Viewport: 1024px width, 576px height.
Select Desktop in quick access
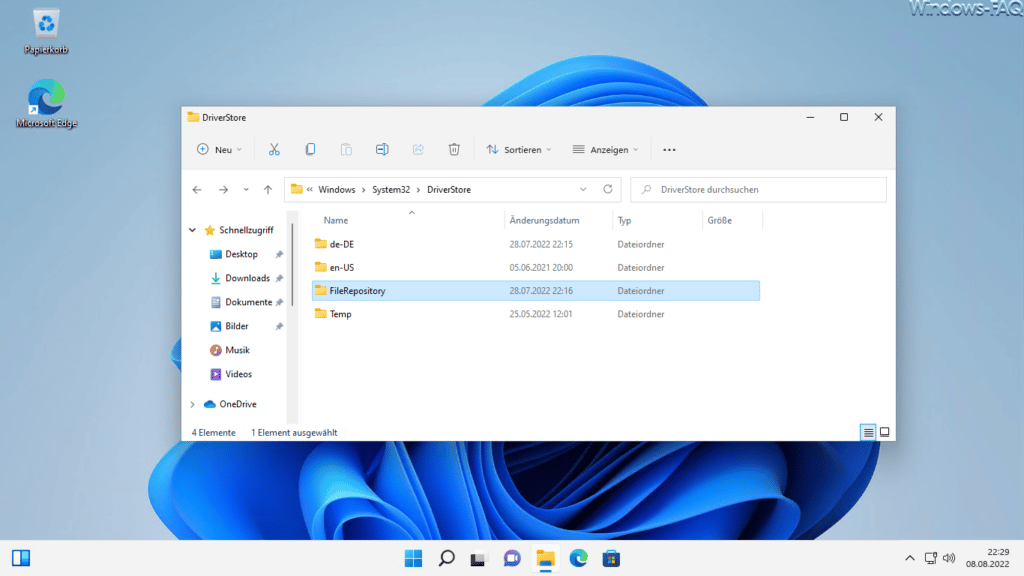241,254
